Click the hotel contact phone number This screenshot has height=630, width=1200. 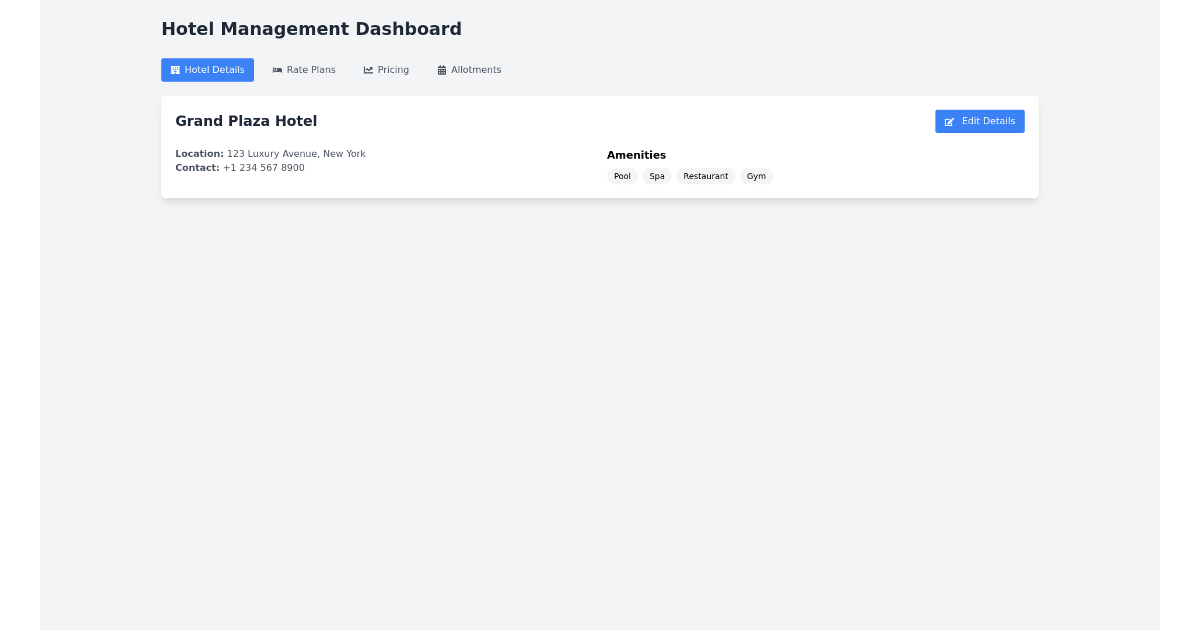point(264,167)
